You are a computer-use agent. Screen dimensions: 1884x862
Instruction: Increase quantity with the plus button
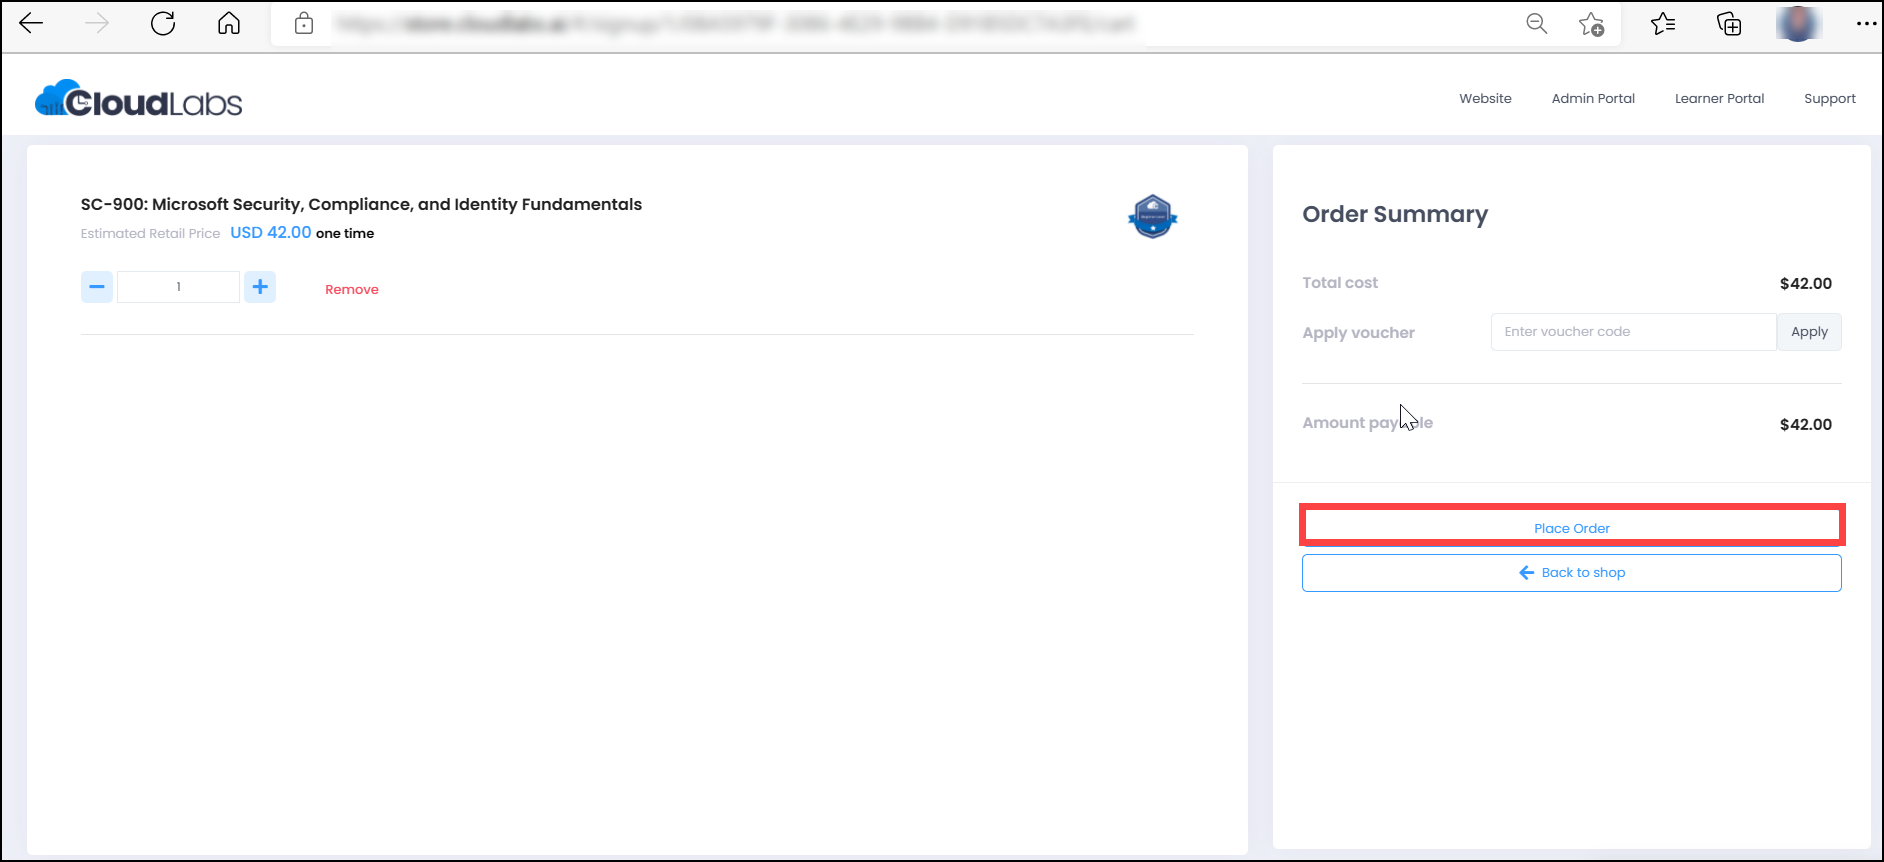[260, 287]
